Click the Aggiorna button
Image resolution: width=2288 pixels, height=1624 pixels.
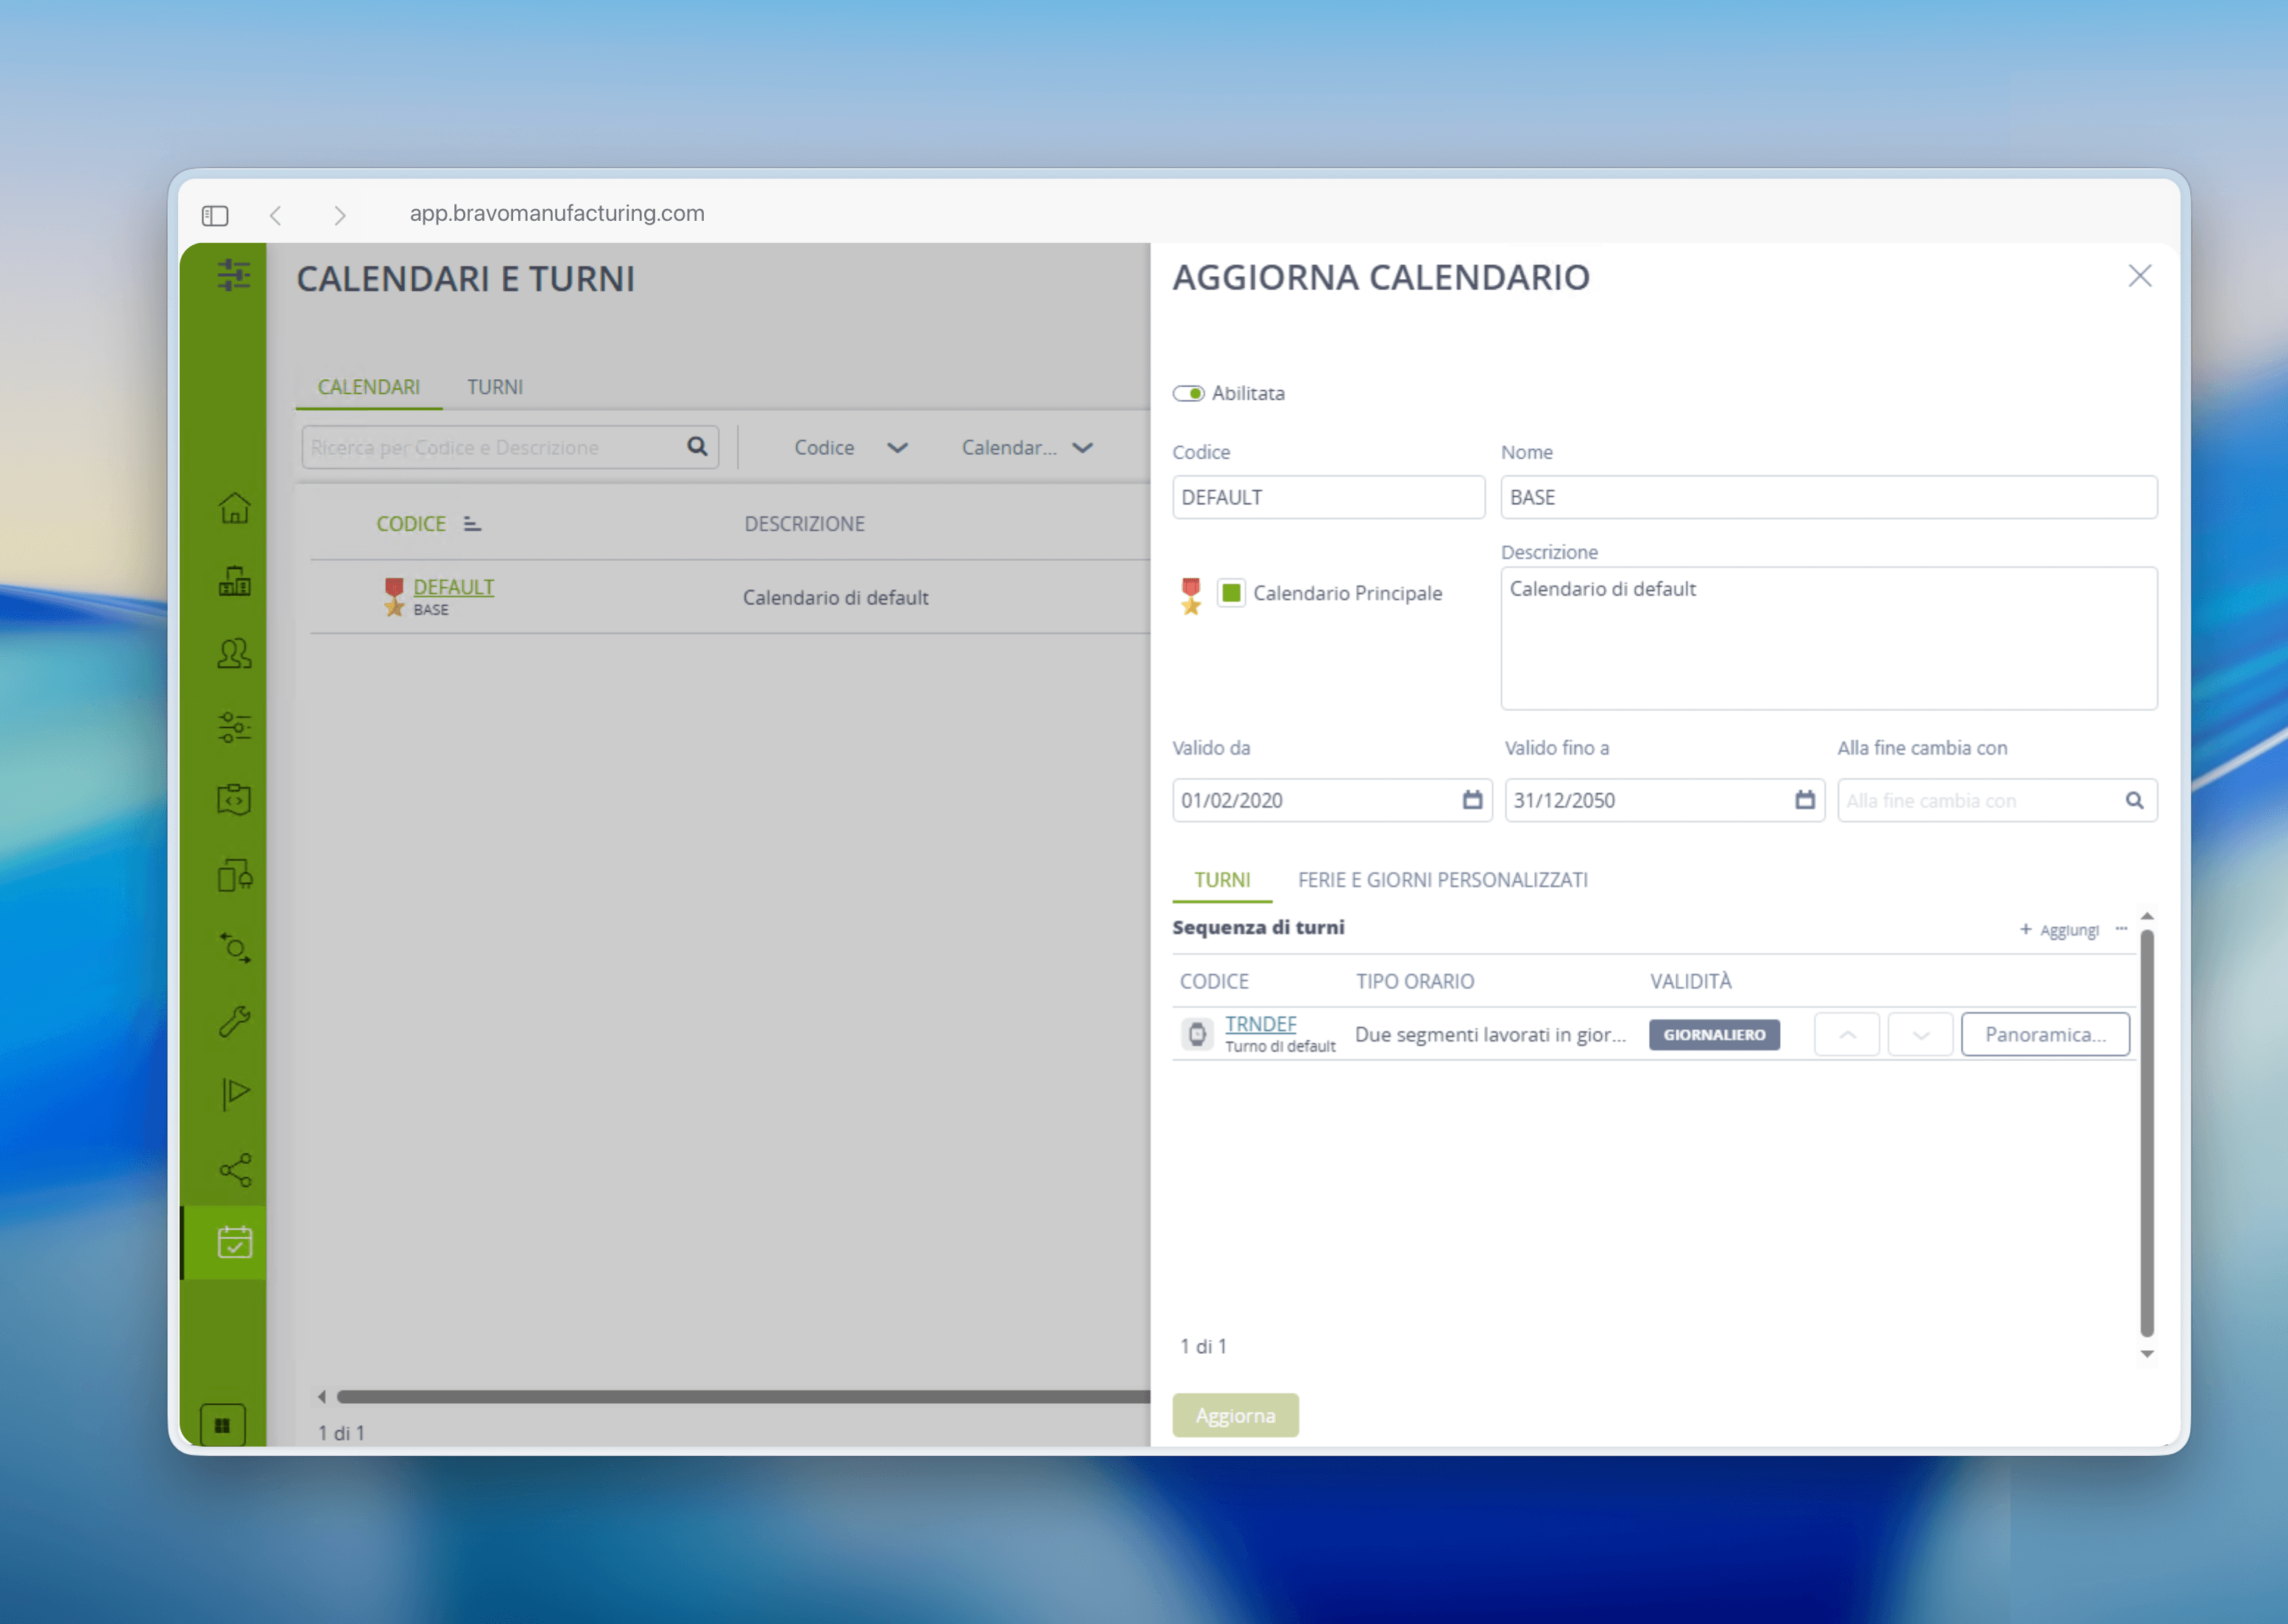(x=1235, y=1415)
